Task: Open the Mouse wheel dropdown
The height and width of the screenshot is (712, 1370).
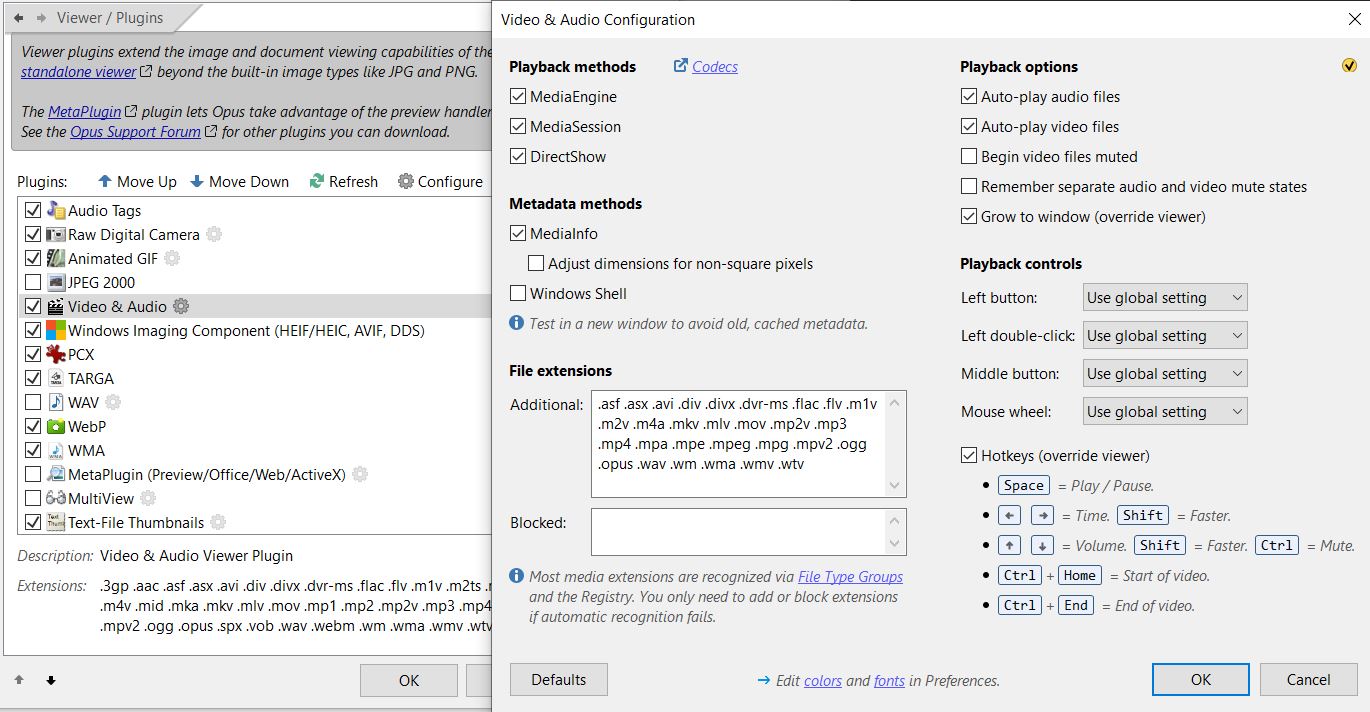Action: [x=1165, y=412]
